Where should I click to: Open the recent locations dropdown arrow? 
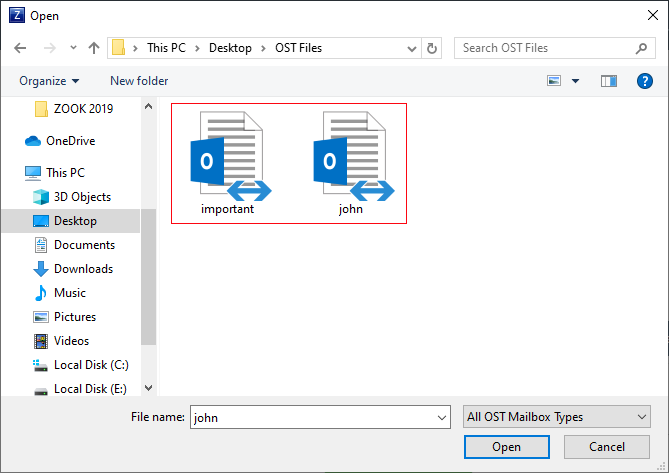click(x=73, y=48)
